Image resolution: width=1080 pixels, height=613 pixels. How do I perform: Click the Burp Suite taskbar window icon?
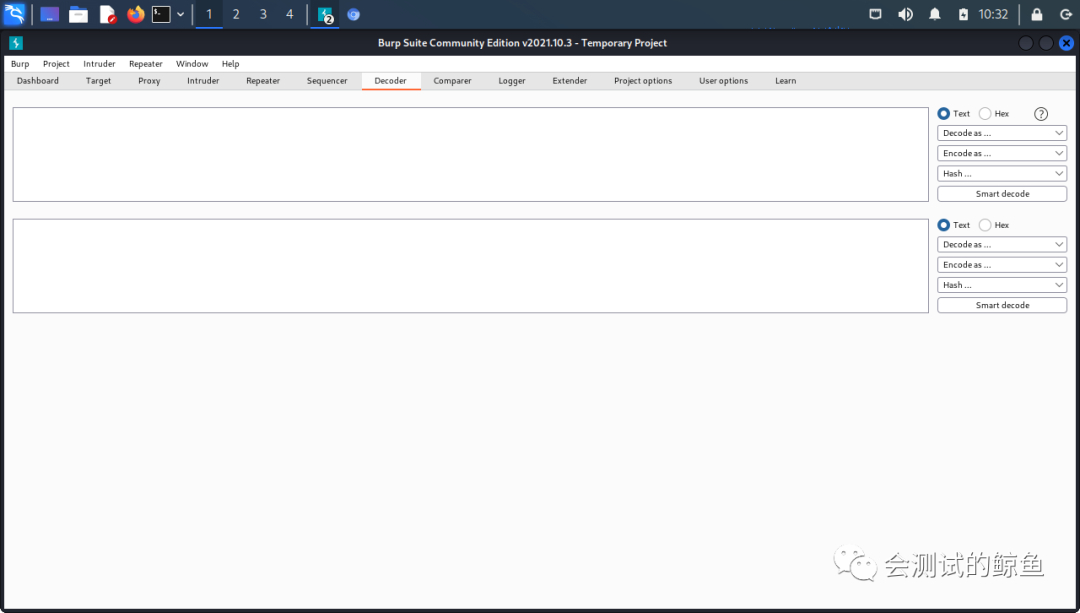tap(325, 14)
